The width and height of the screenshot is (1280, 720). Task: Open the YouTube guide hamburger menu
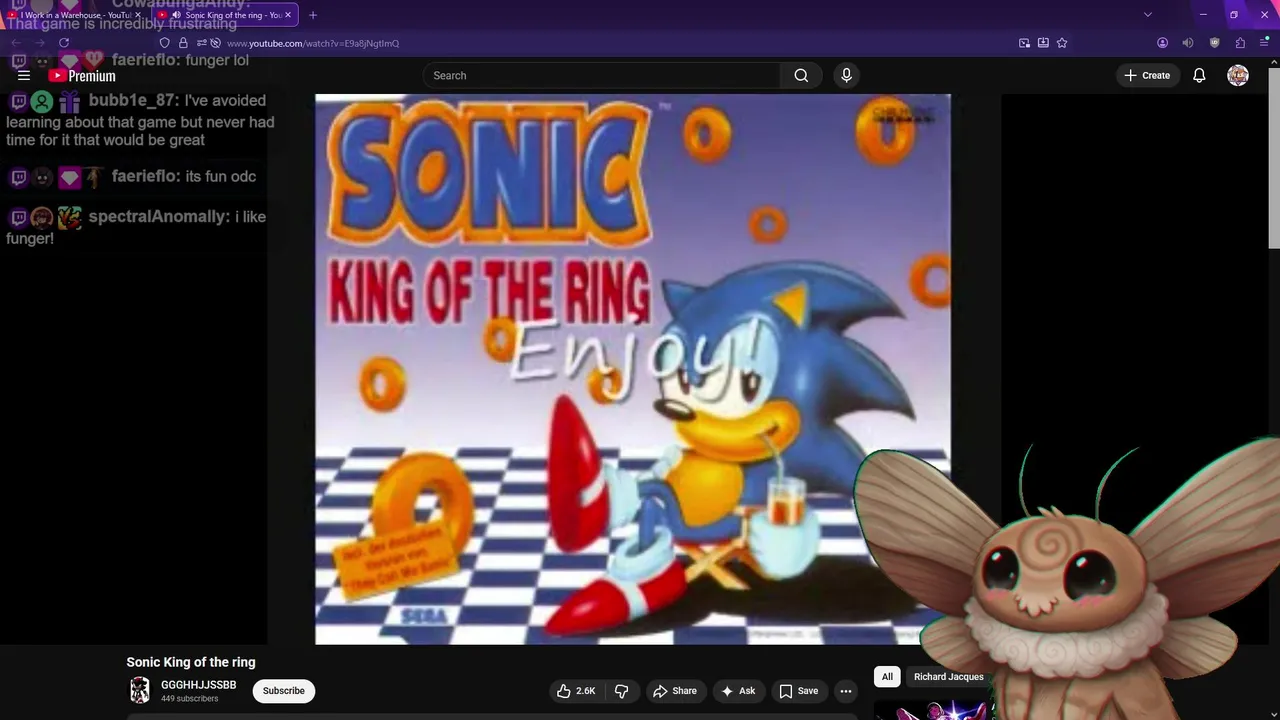pos(24,75)
